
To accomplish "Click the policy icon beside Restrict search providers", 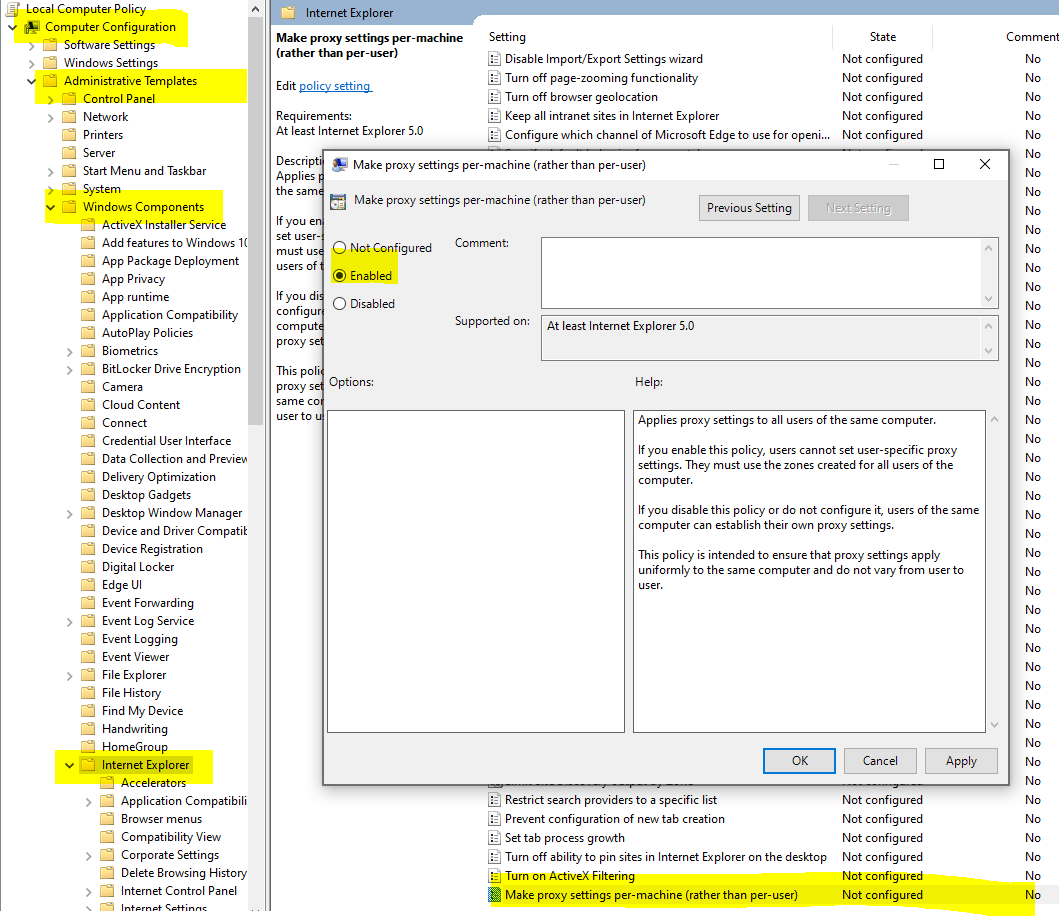I will 494,800.
